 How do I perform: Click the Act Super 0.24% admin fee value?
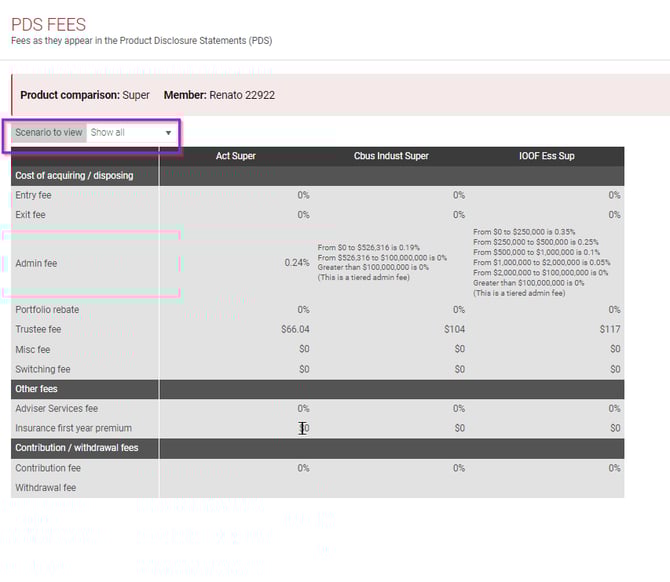tap(296, 263)
